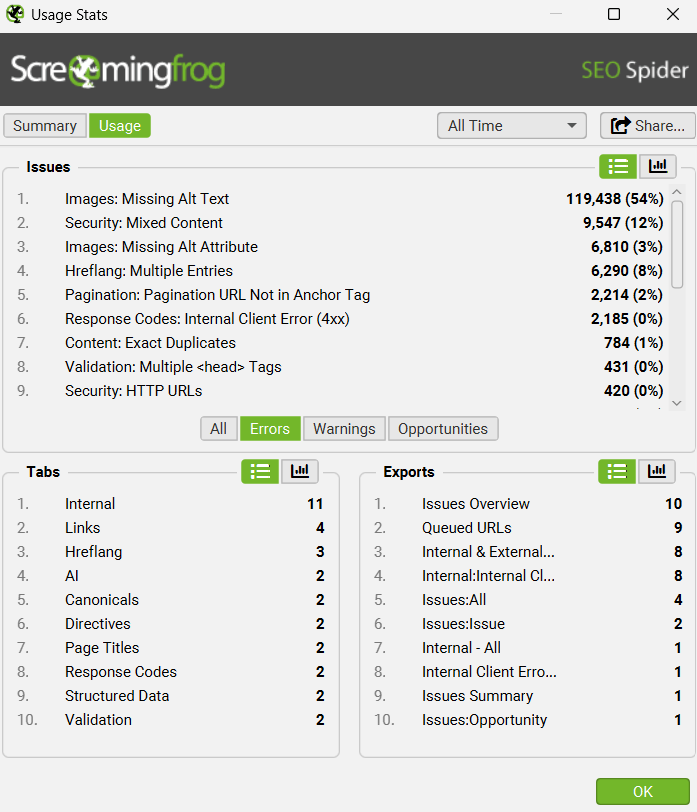Close the Usage Stats window

(x=673, y=14)
